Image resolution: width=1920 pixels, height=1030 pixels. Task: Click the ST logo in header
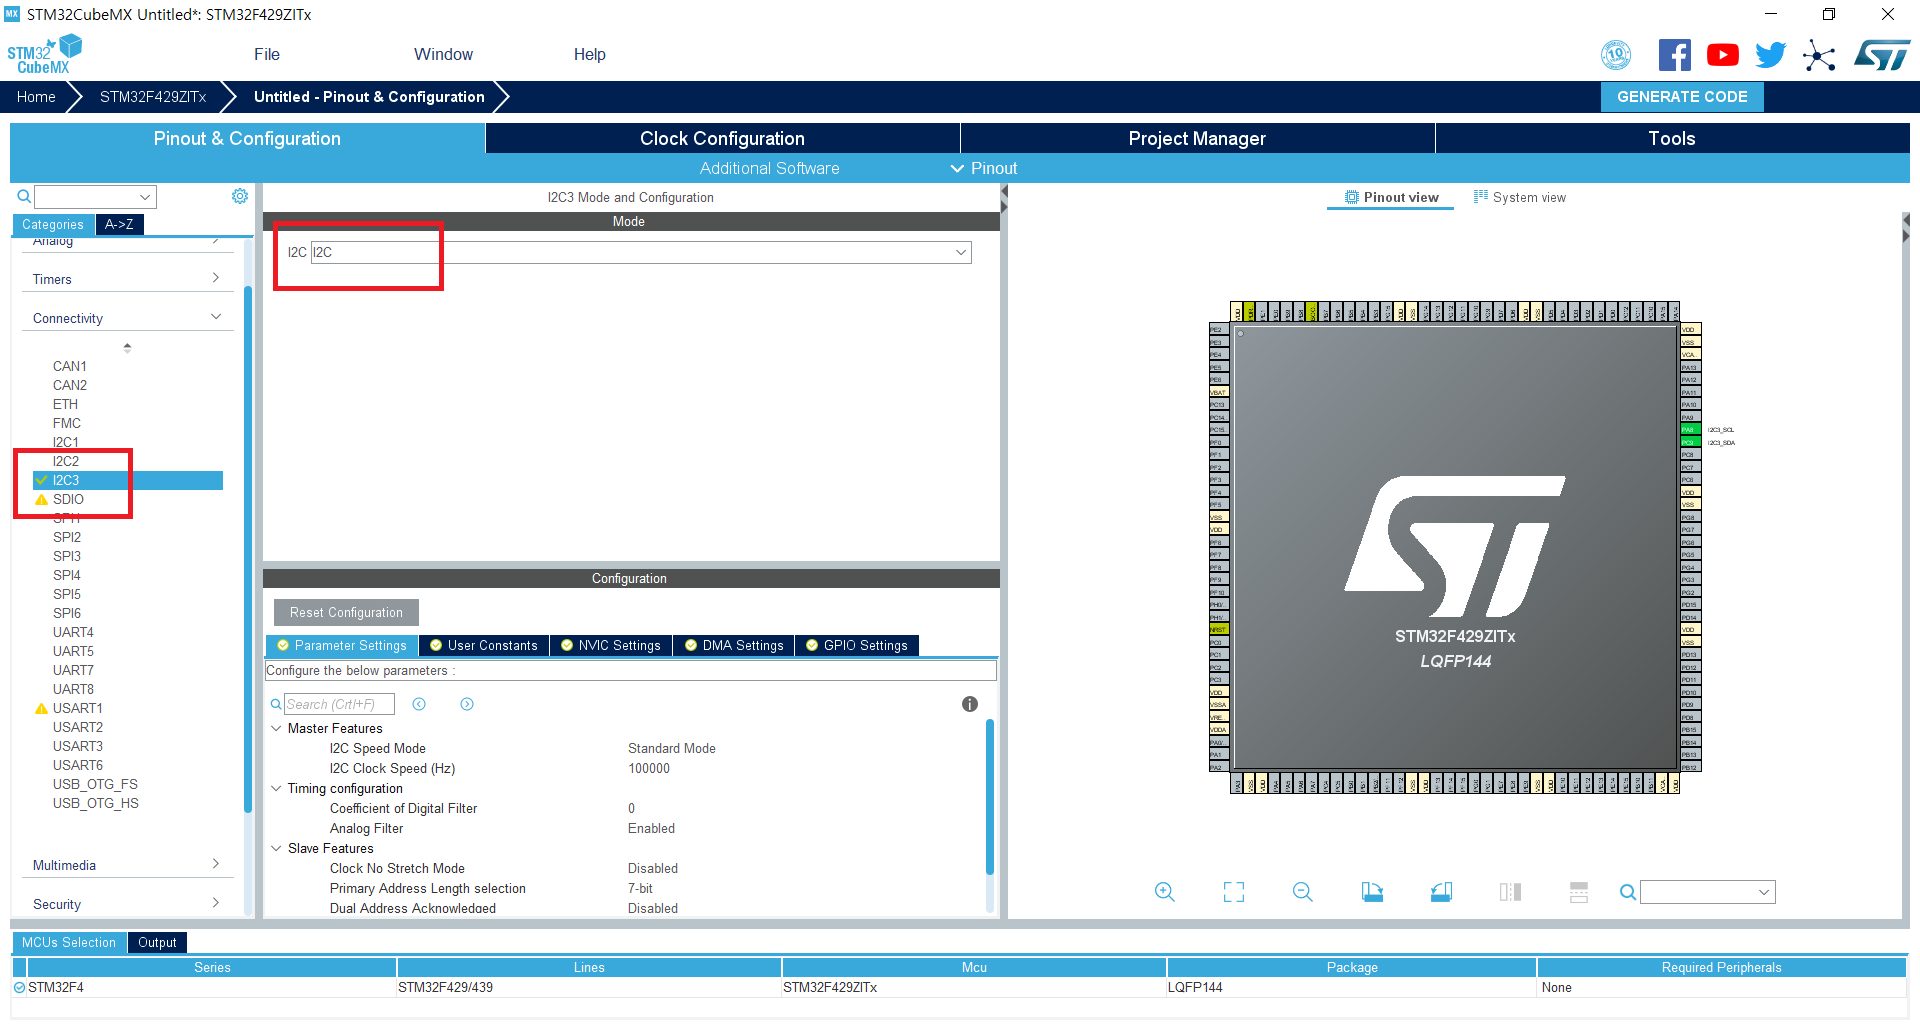(x=1882, y=55)
